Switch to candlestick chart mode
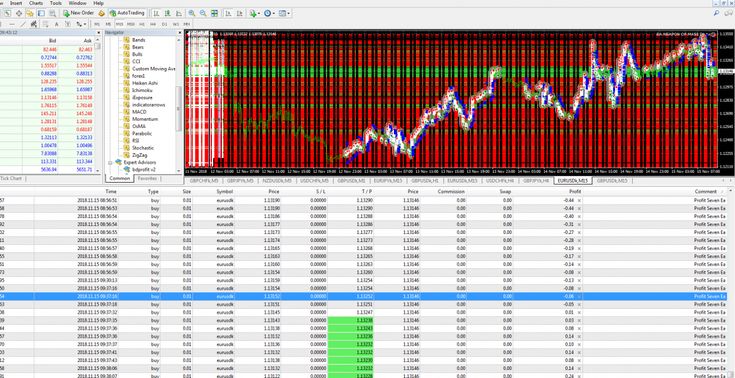 tap(167, 13)
